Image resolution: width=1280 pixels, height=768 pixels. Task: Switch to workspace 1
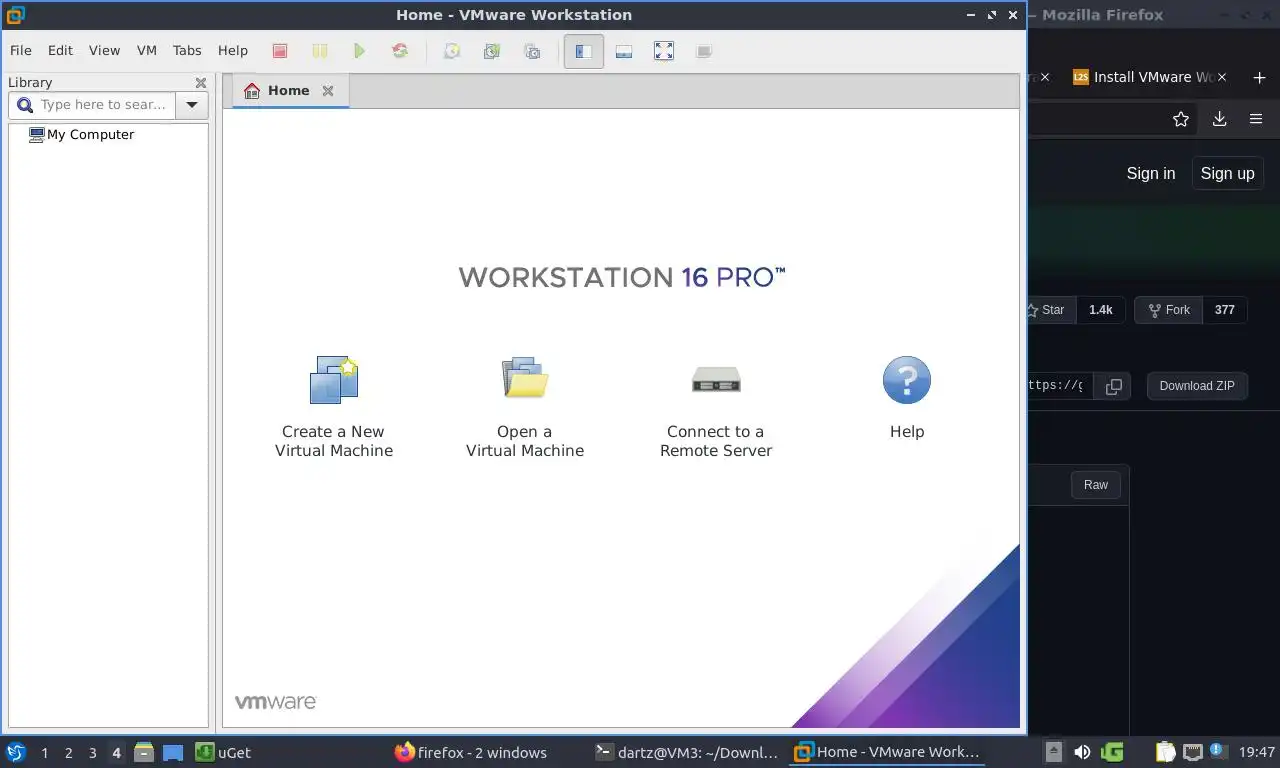pos(44,753)
